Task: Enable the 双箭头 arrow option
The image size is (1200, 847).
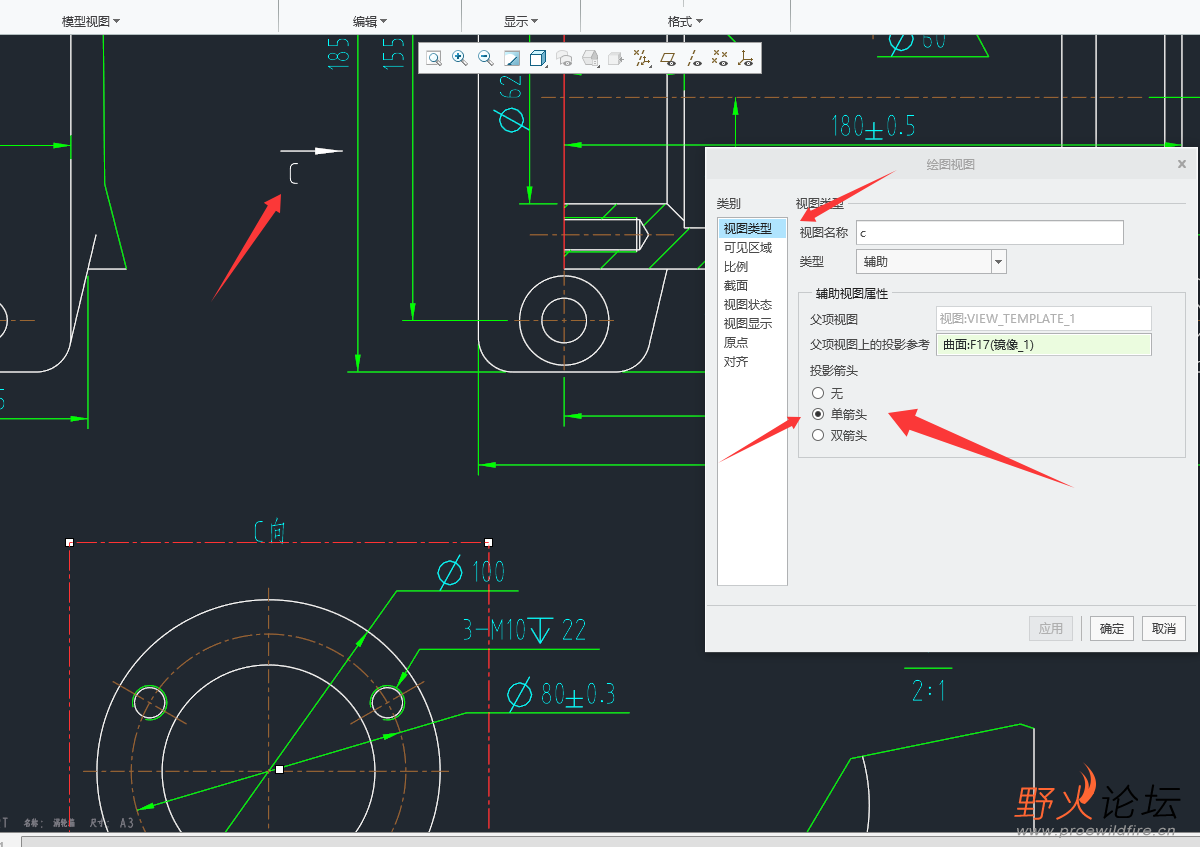Action: [x=817, y=435]
